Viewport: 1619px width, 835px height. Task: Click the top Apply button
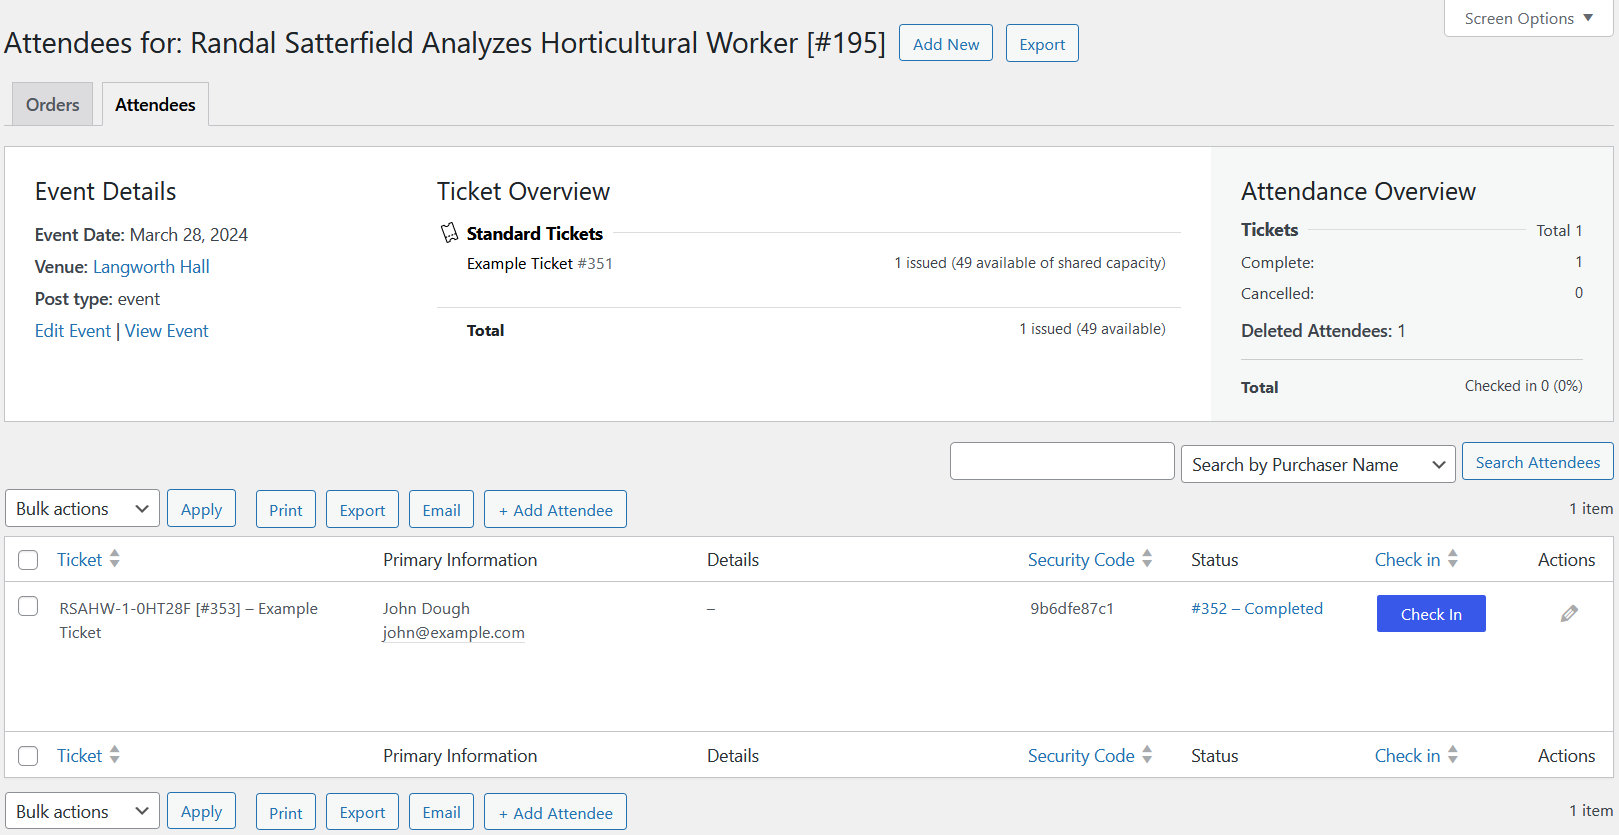click(201, 509)
